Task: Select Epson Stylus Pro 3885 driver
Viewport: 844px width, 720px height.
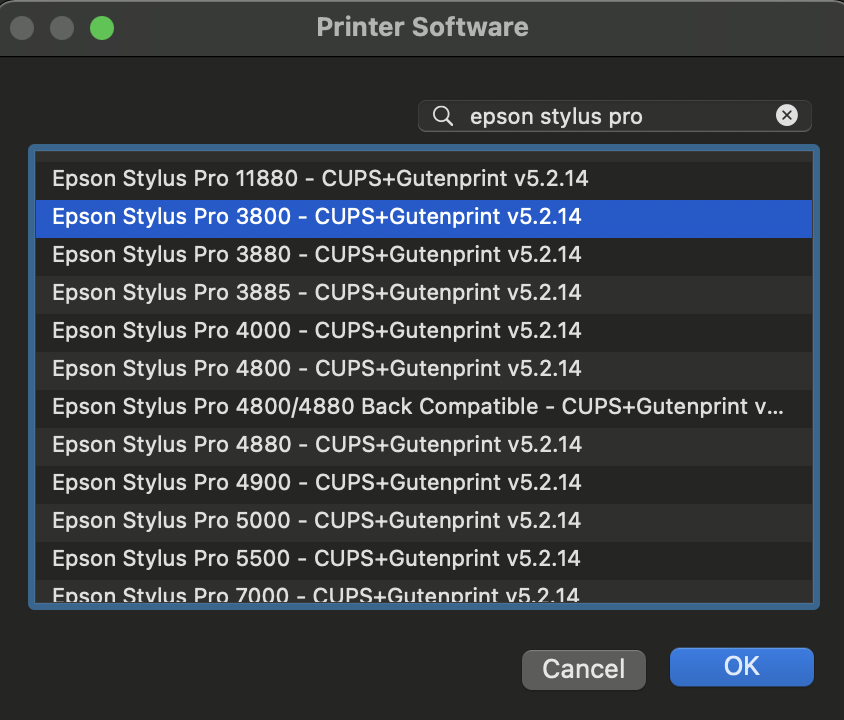Action: (x=424, y=293)
